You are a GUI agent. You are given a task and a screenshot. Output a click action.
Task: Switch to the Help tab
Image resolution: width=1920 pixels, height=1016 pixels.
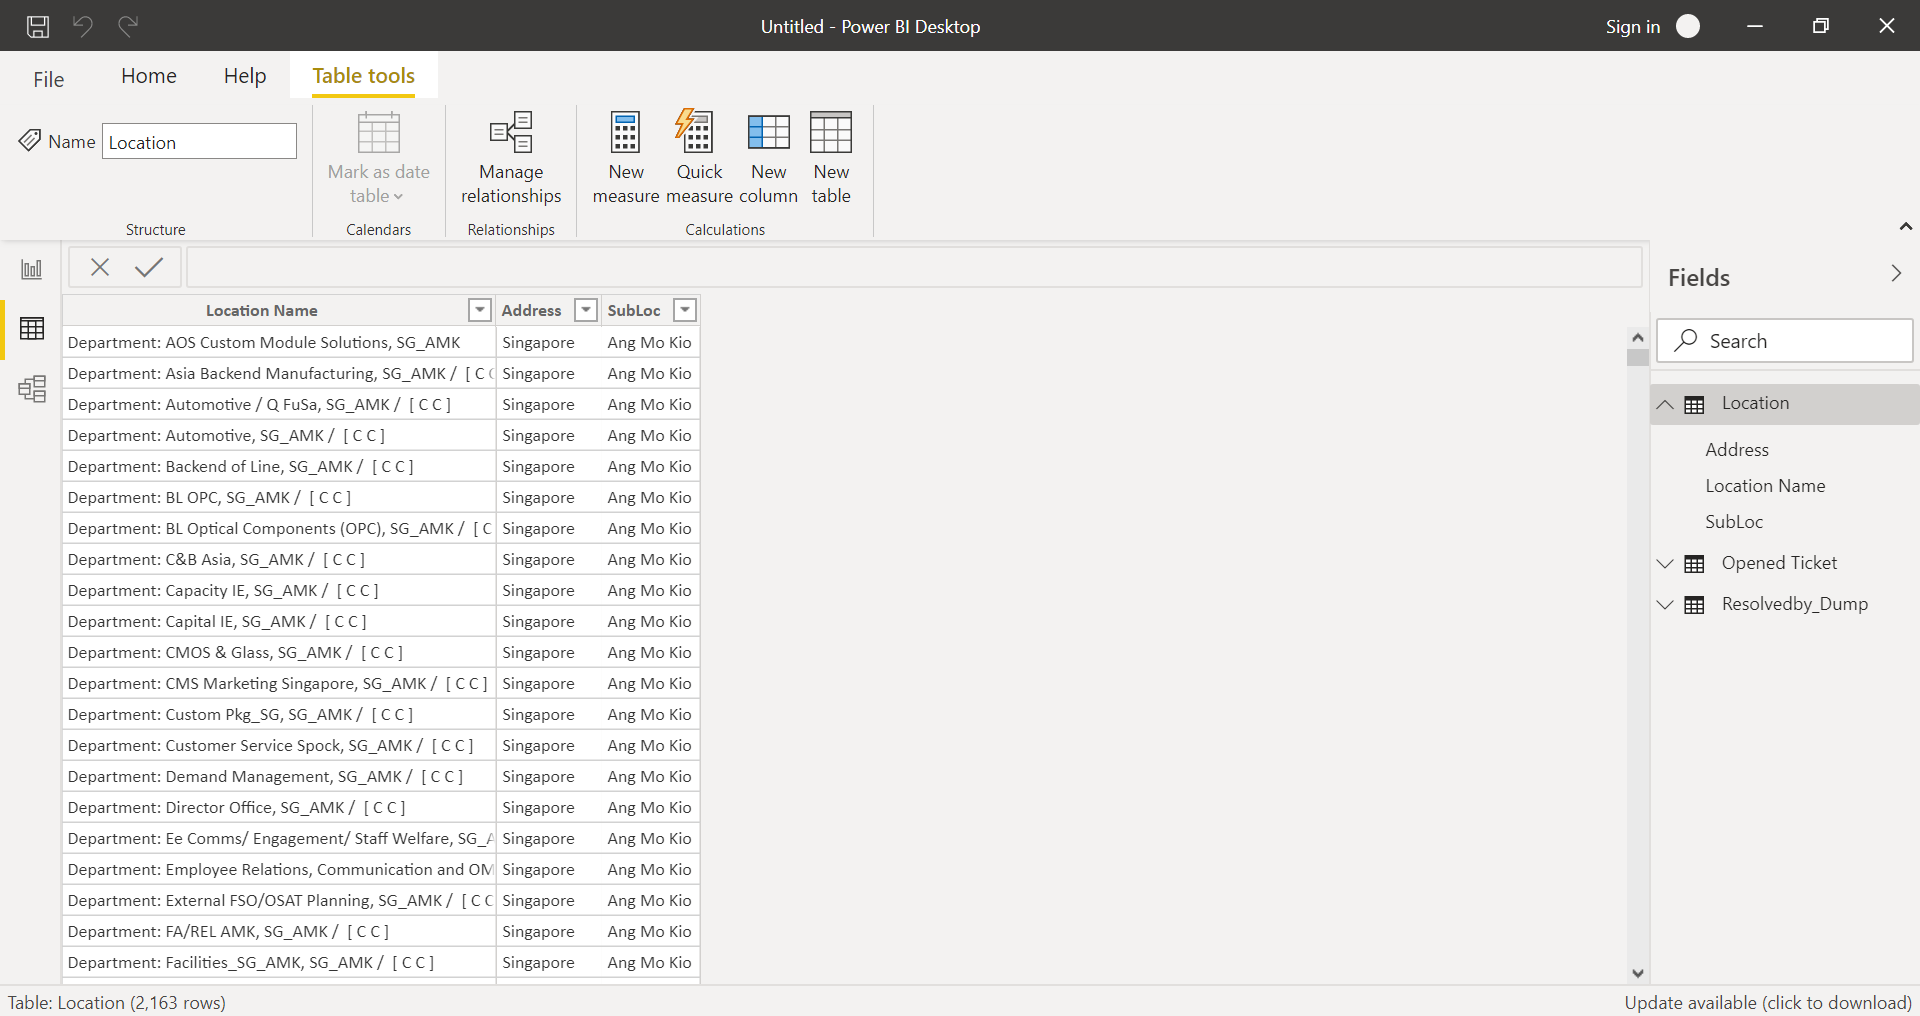click(245, 76)
